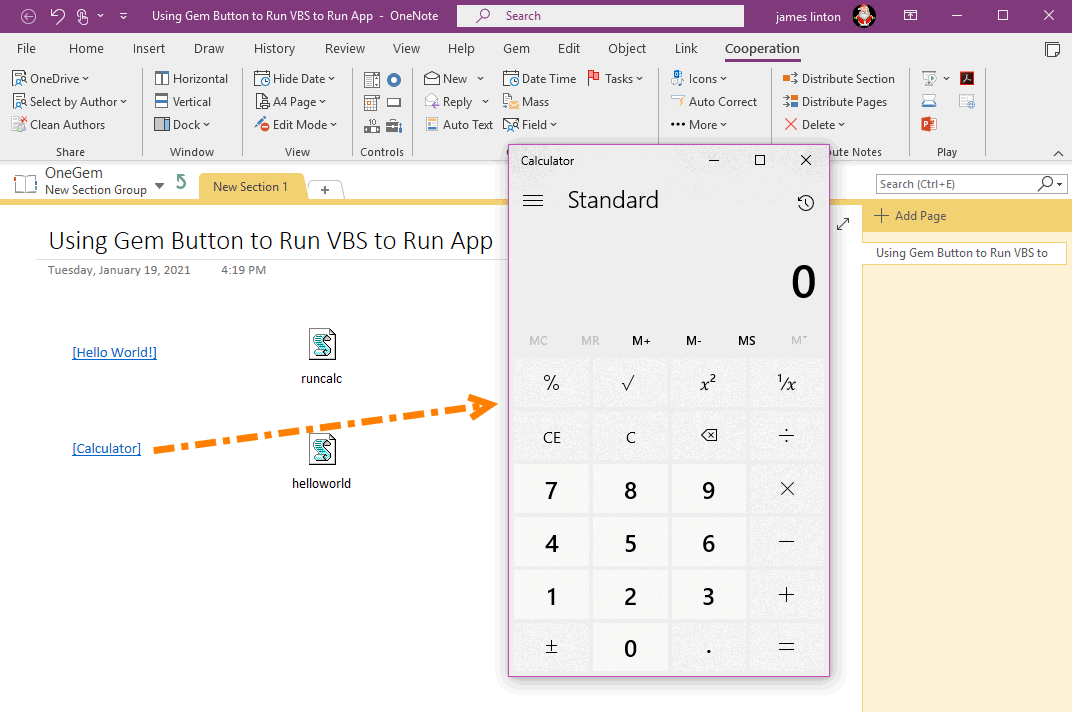The image size is (1072, 712).
Task: Open the Delete dropdown
Action: pos(814,124)
